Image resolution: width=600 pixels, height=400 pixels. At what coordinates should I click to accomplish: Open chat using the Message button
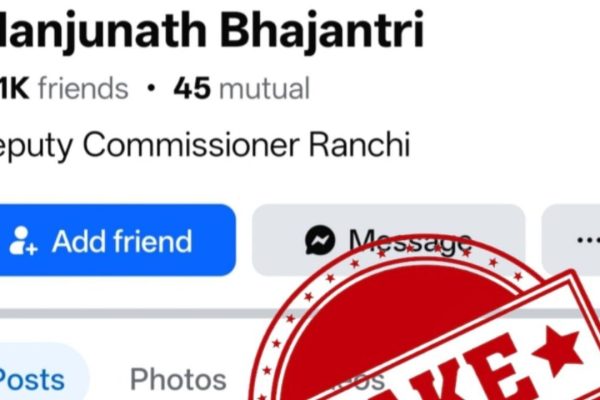[x=388, y=240]
